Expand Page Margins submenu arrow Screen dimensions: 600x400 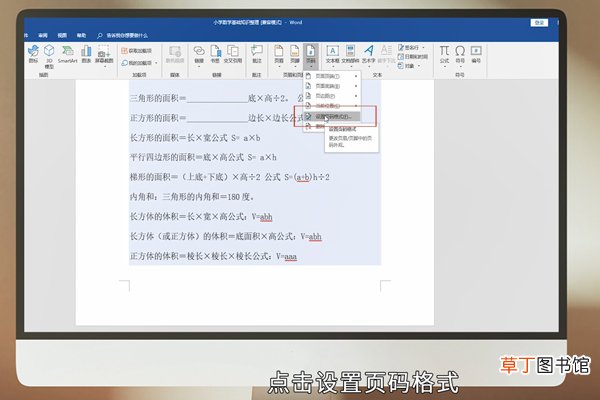356,96
